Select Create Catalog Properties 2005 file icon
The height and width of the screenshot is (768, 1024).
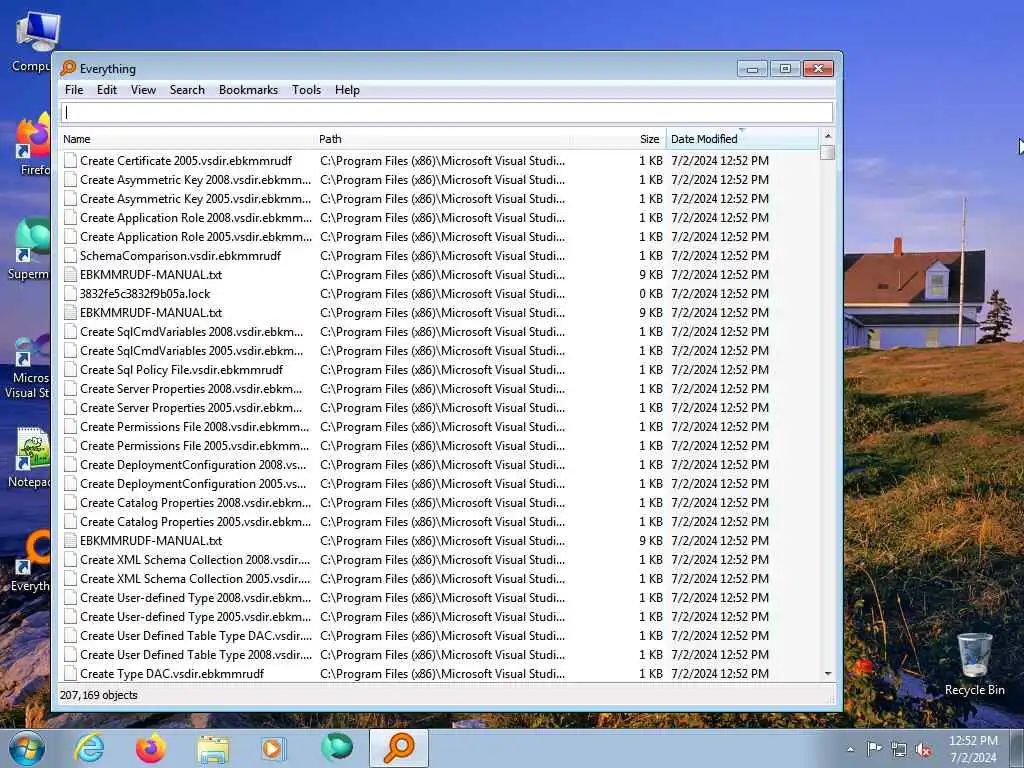click(70, 522)
